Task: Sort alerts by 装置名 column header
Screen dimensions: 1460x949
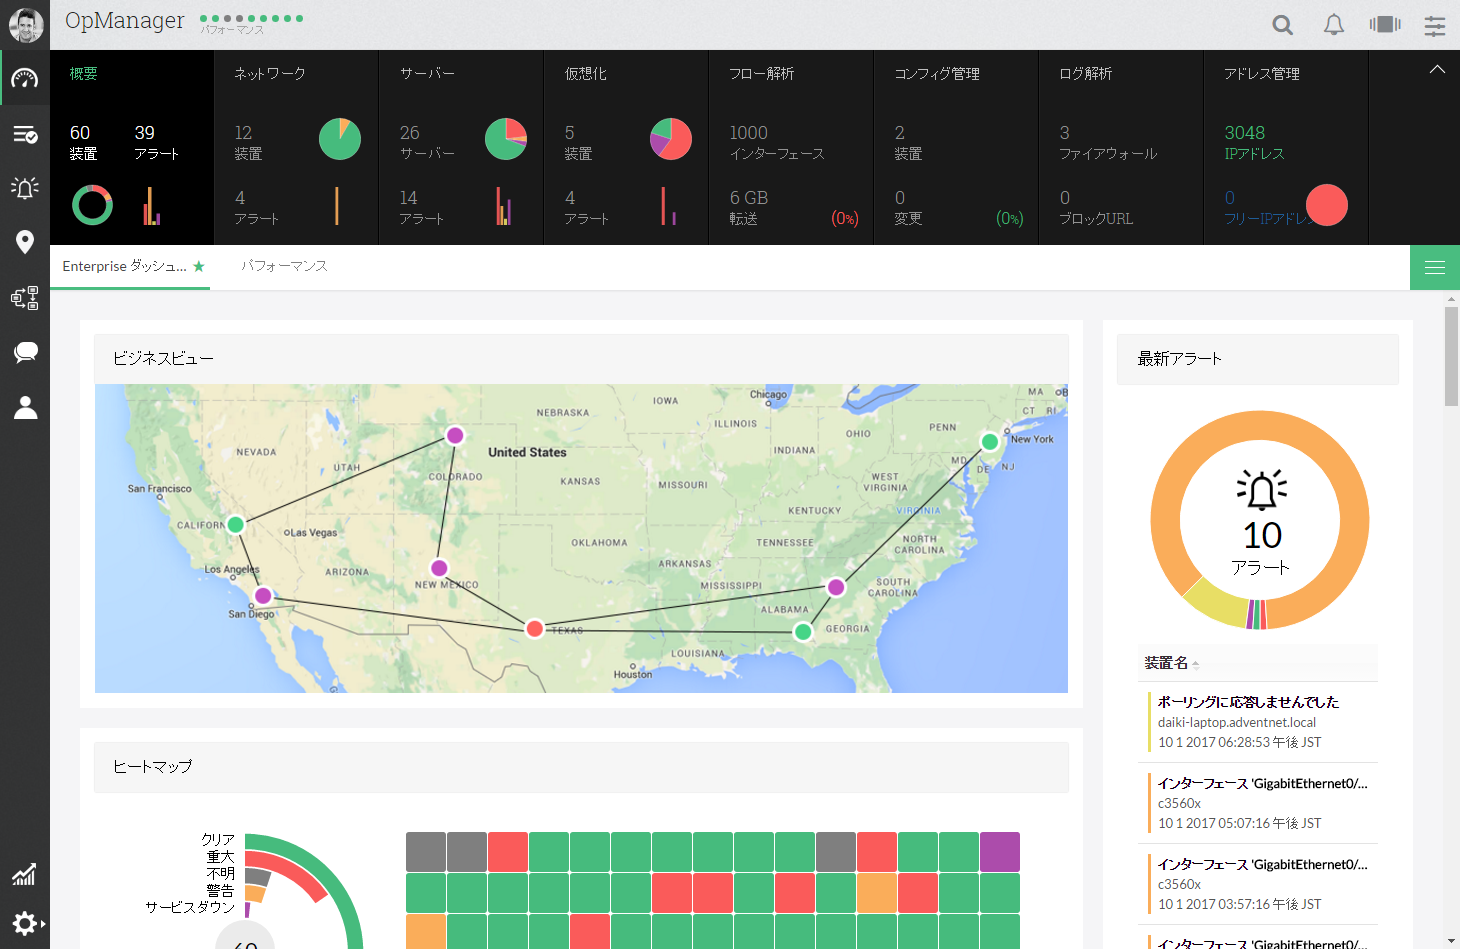Action: 1166,663
